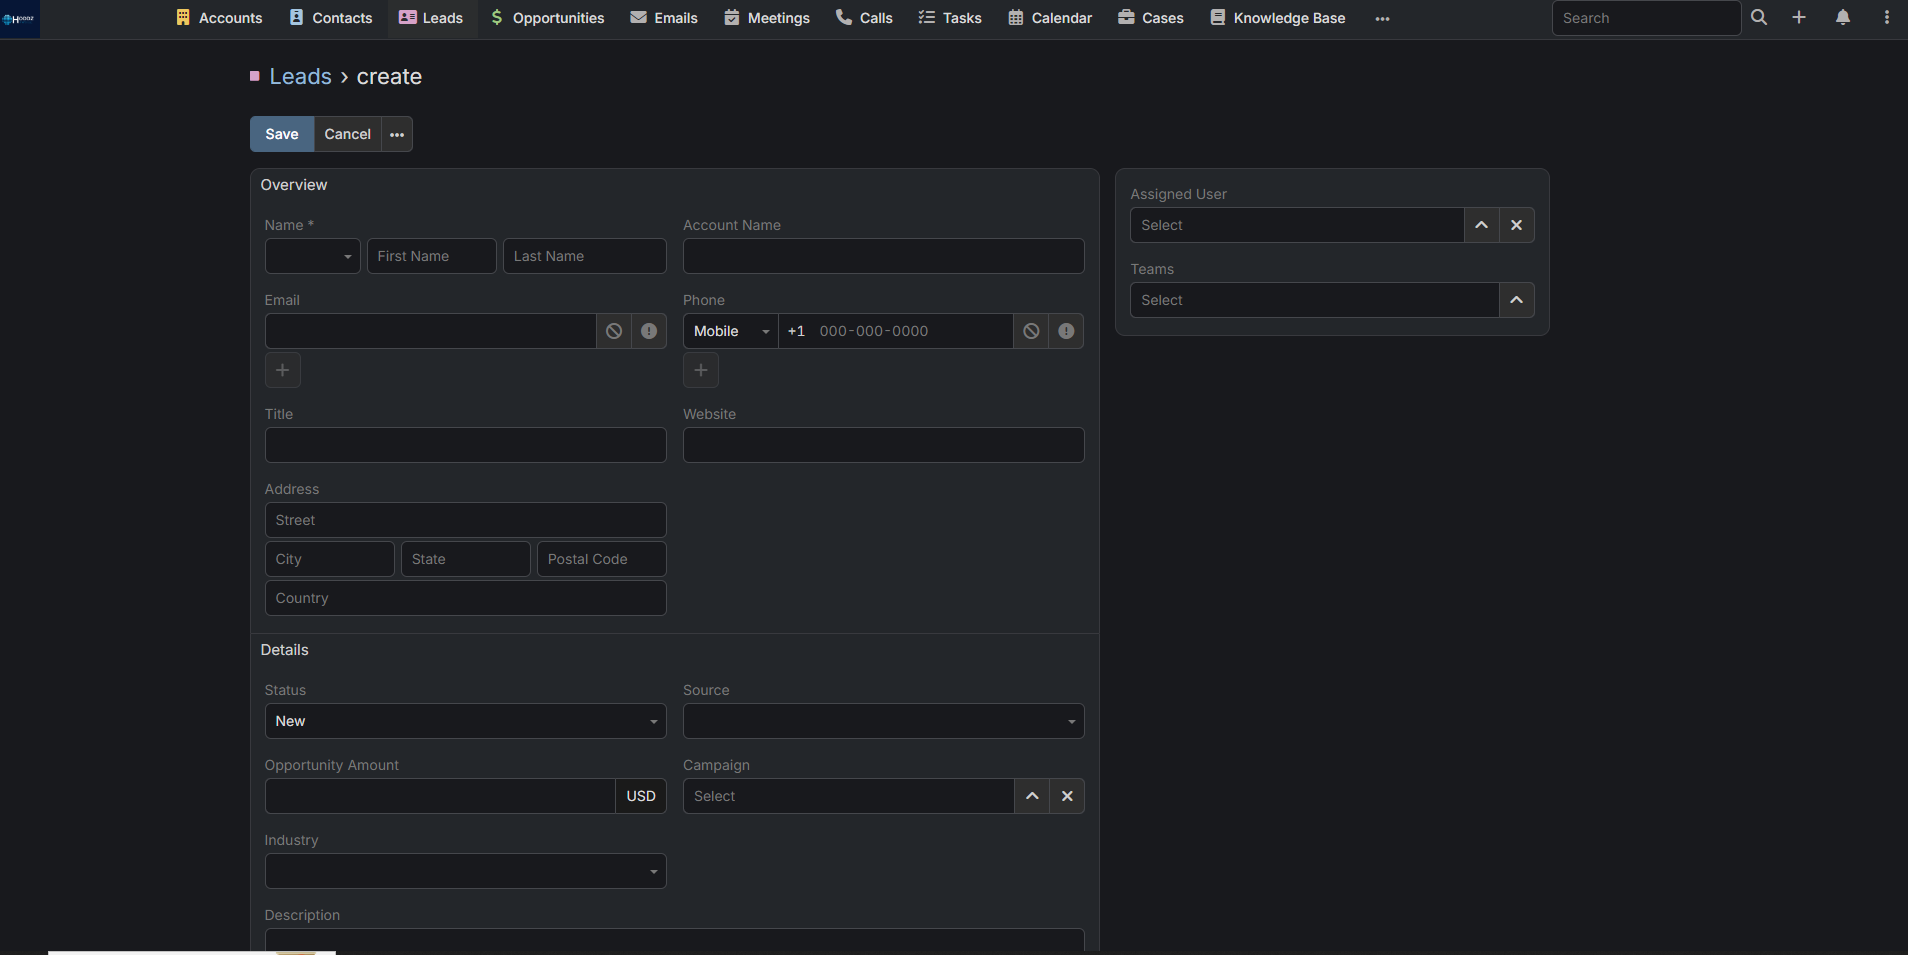Click the City field
This screenshot has width=1908, height=955.
click(x=329, y=559)
